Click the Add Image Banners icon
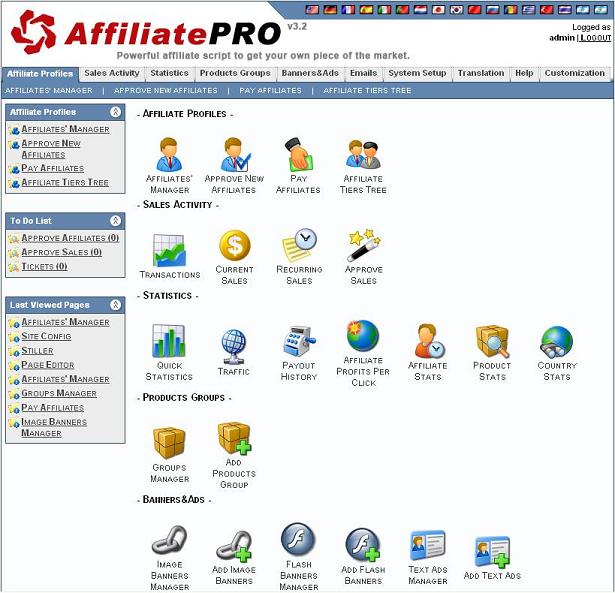 click(234, 546)
